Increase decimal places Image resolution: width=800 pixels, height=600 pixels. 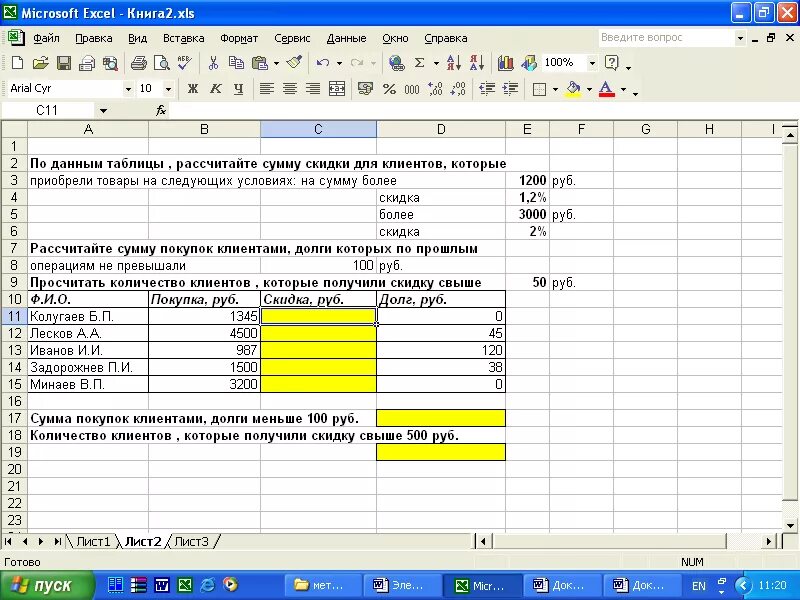[435, 89]
